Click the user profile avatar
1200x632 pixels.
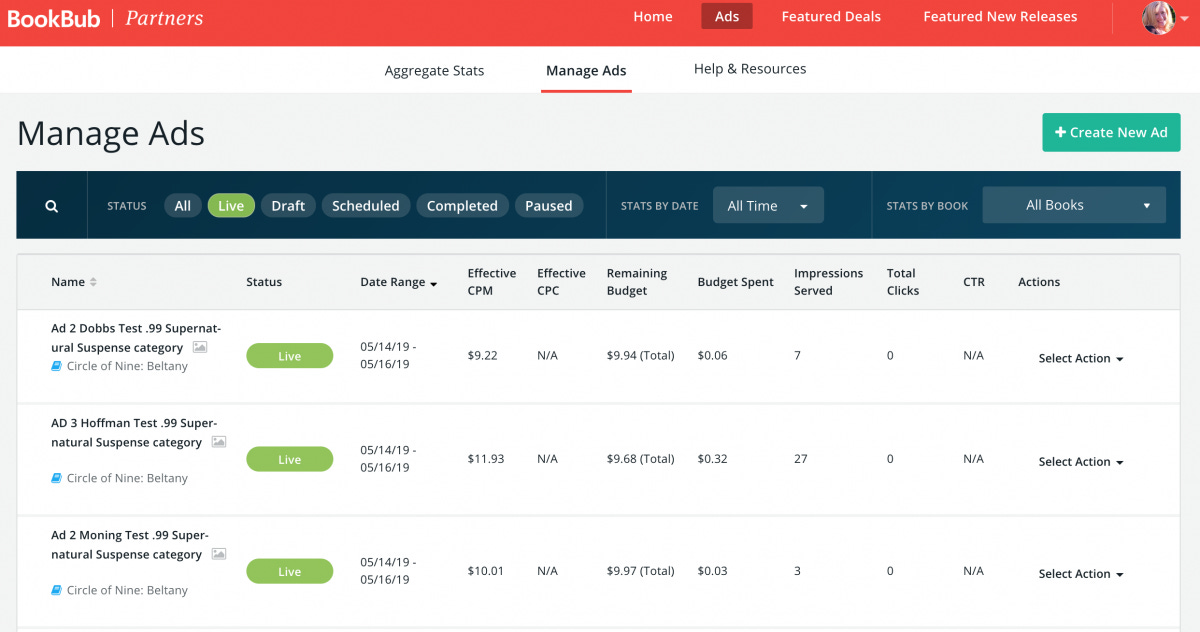pyautogui.click(x=1159, y=17)
